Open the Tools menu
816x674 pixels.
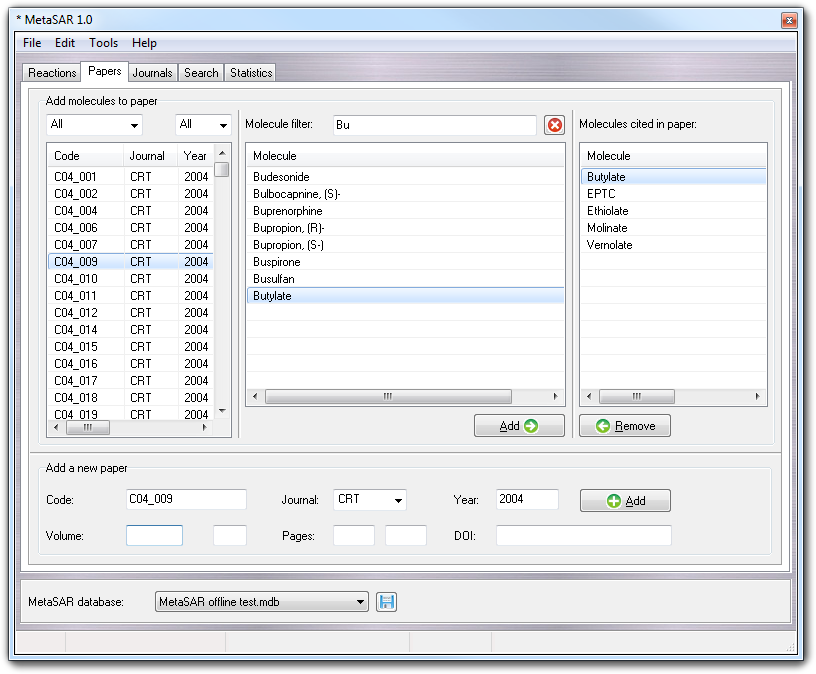(103, 43)
